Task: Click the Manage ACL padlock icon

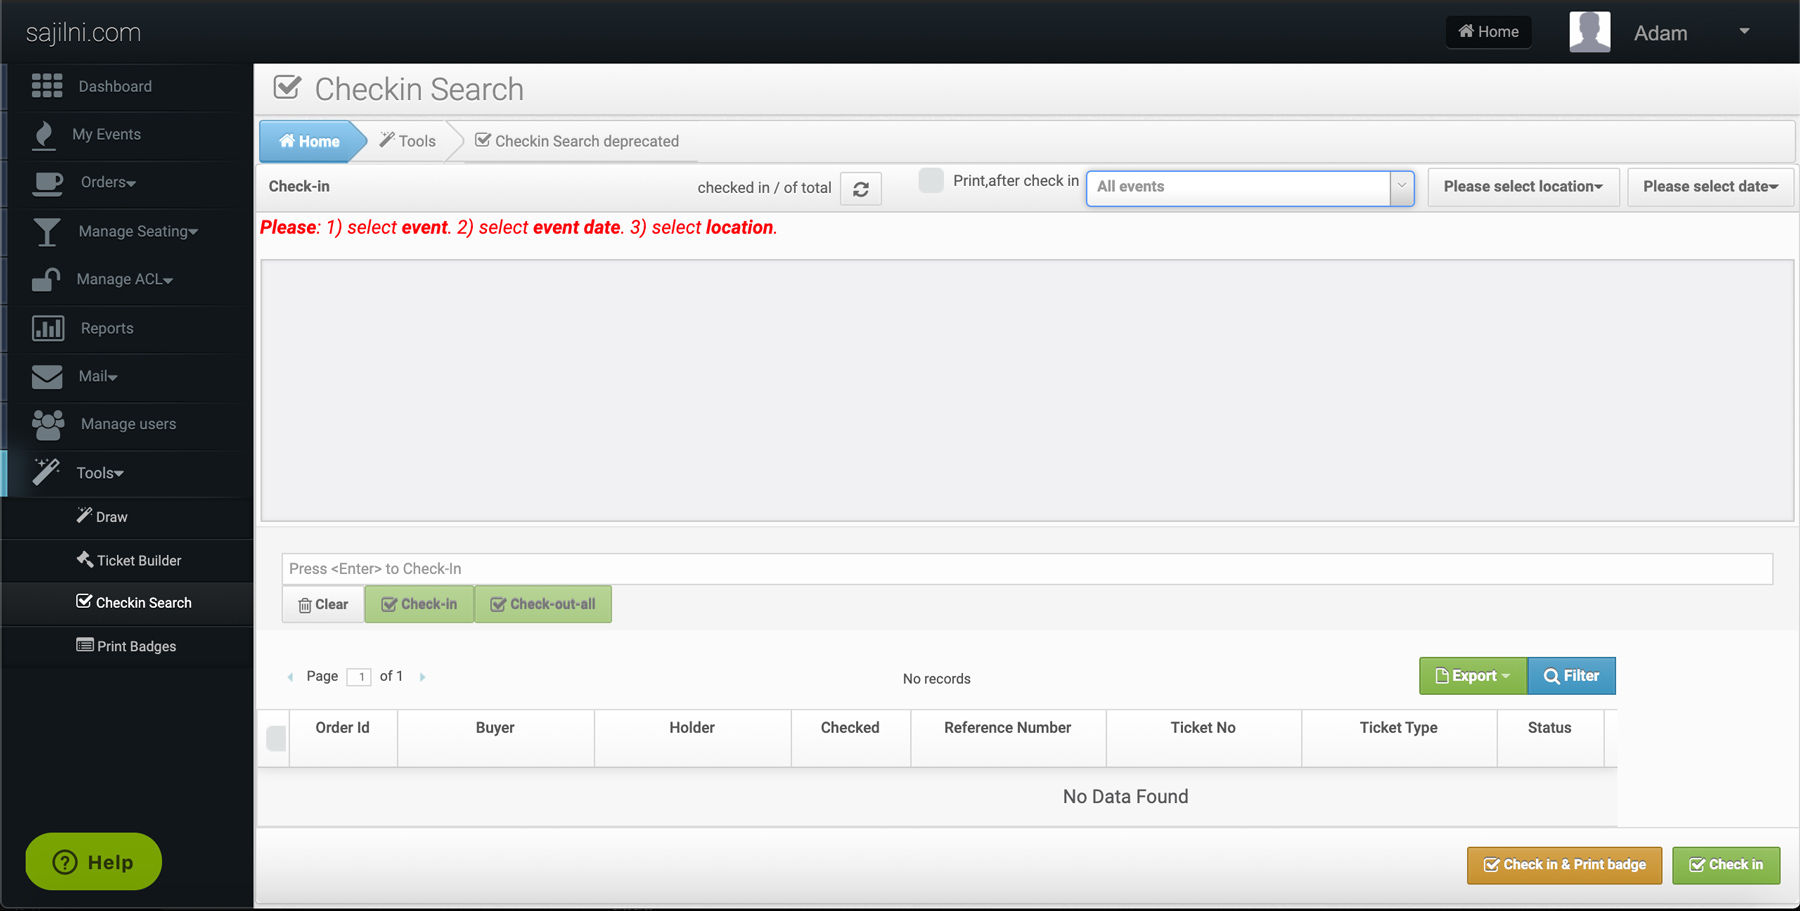Action: pyautogui.click(x=45, y=280)
